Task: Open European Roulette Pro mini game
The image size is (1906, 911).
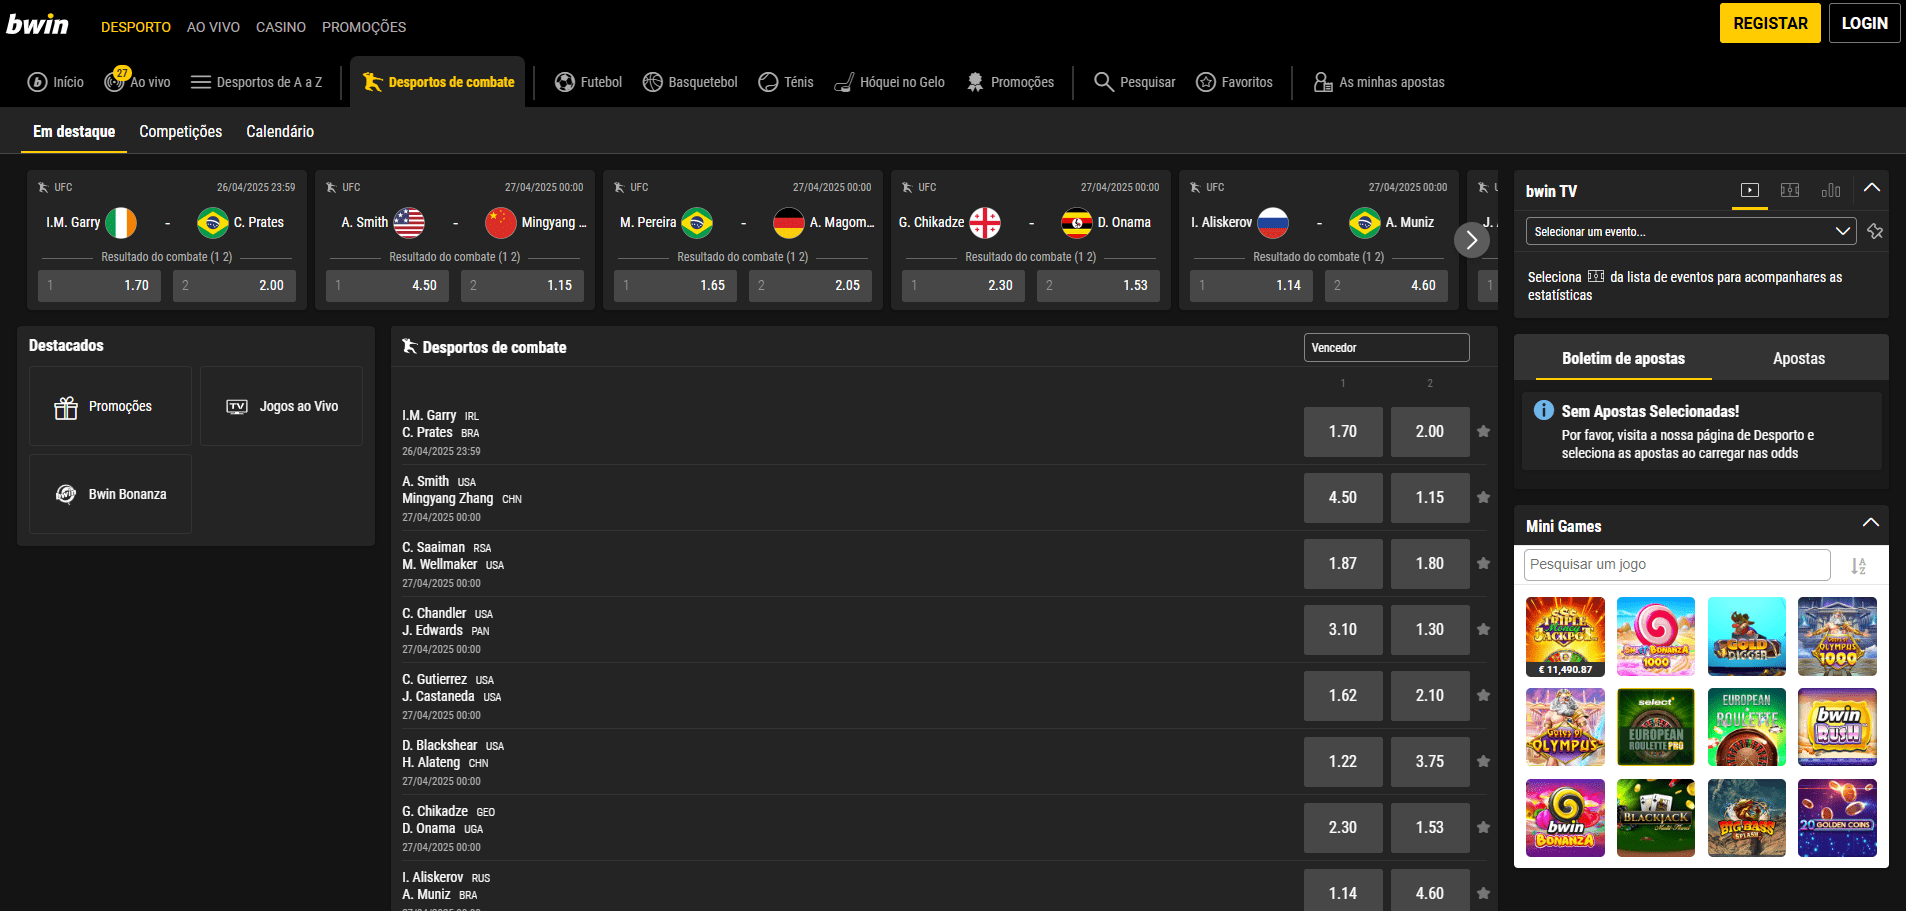Action: pos(1656,728)
